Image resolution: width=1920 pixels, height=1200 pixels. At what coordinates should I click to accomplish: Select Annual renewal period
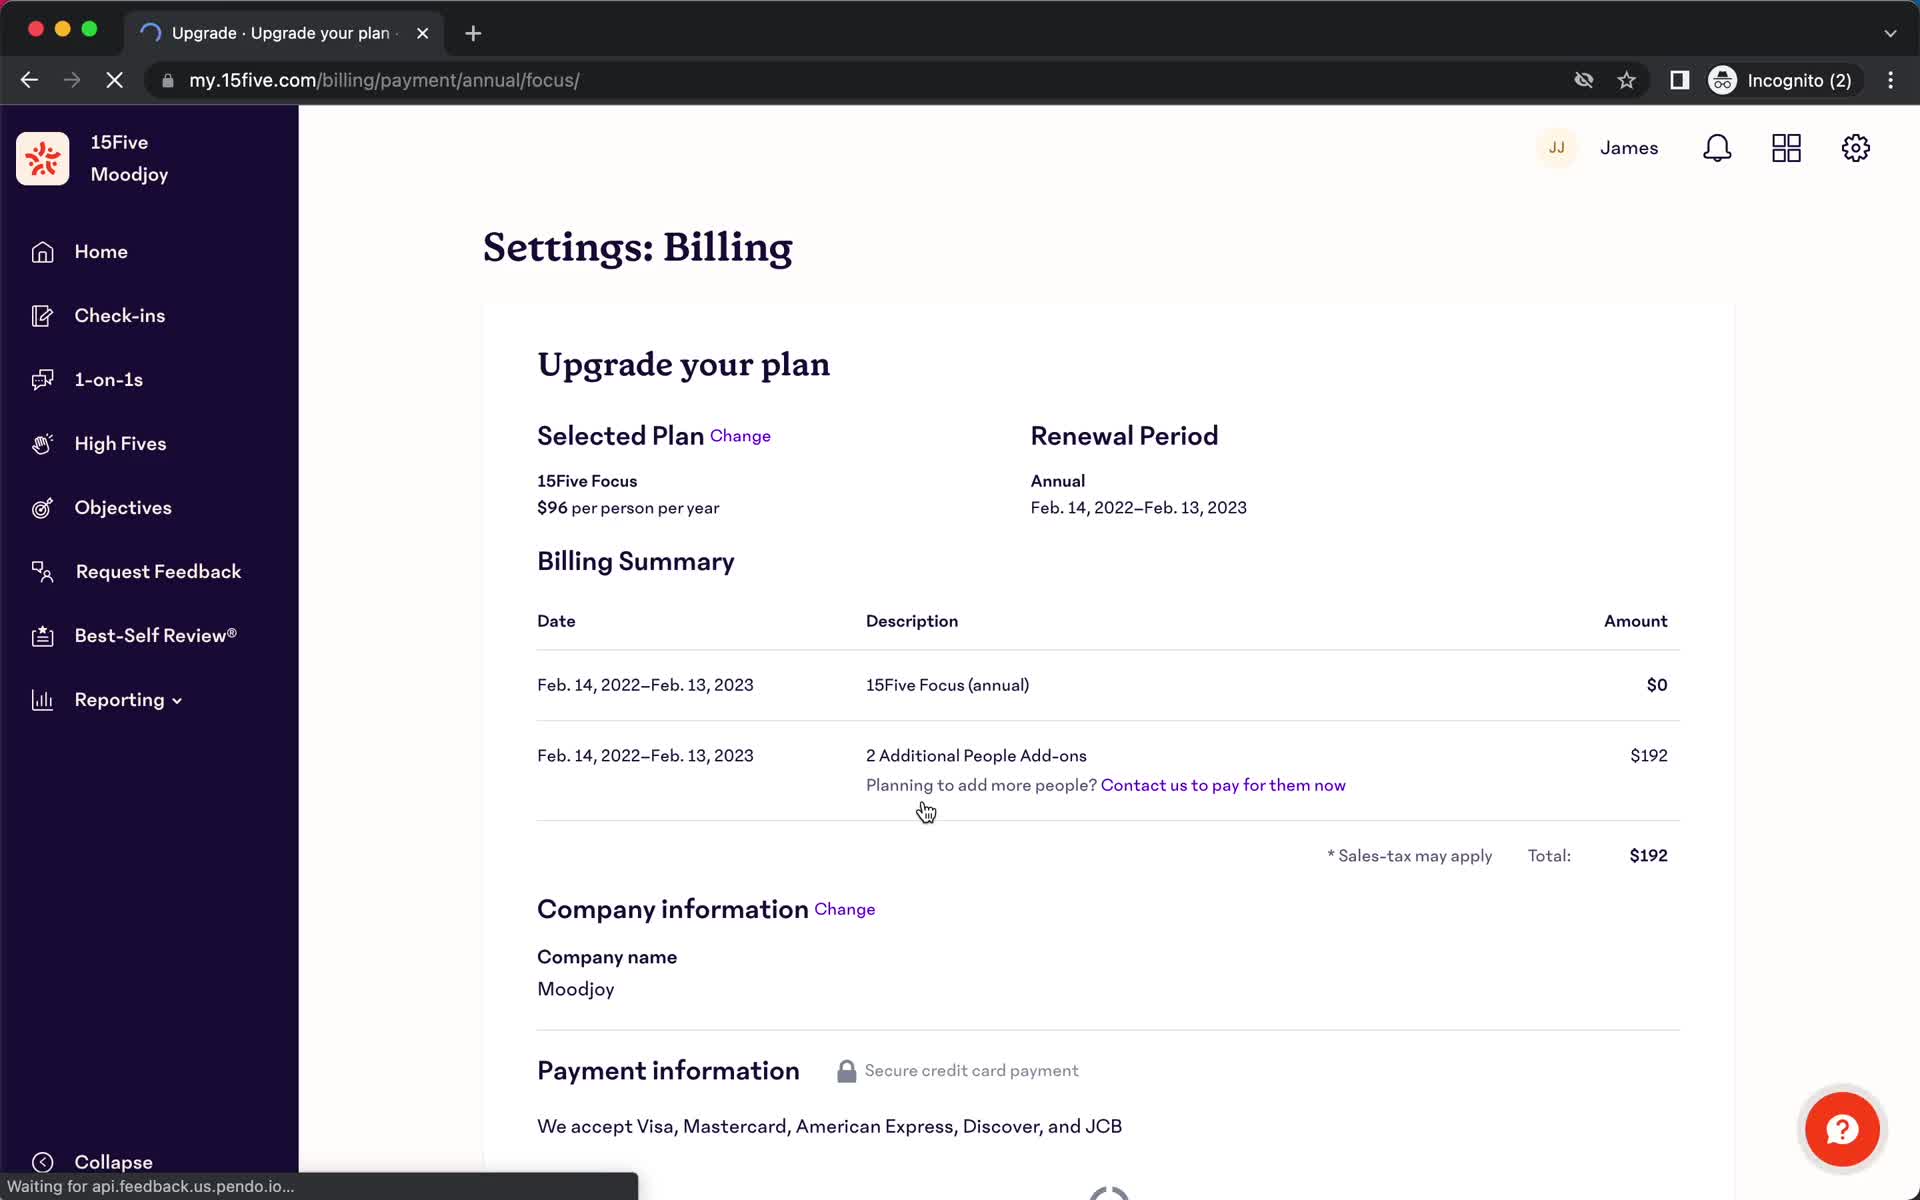[1057, 480]
